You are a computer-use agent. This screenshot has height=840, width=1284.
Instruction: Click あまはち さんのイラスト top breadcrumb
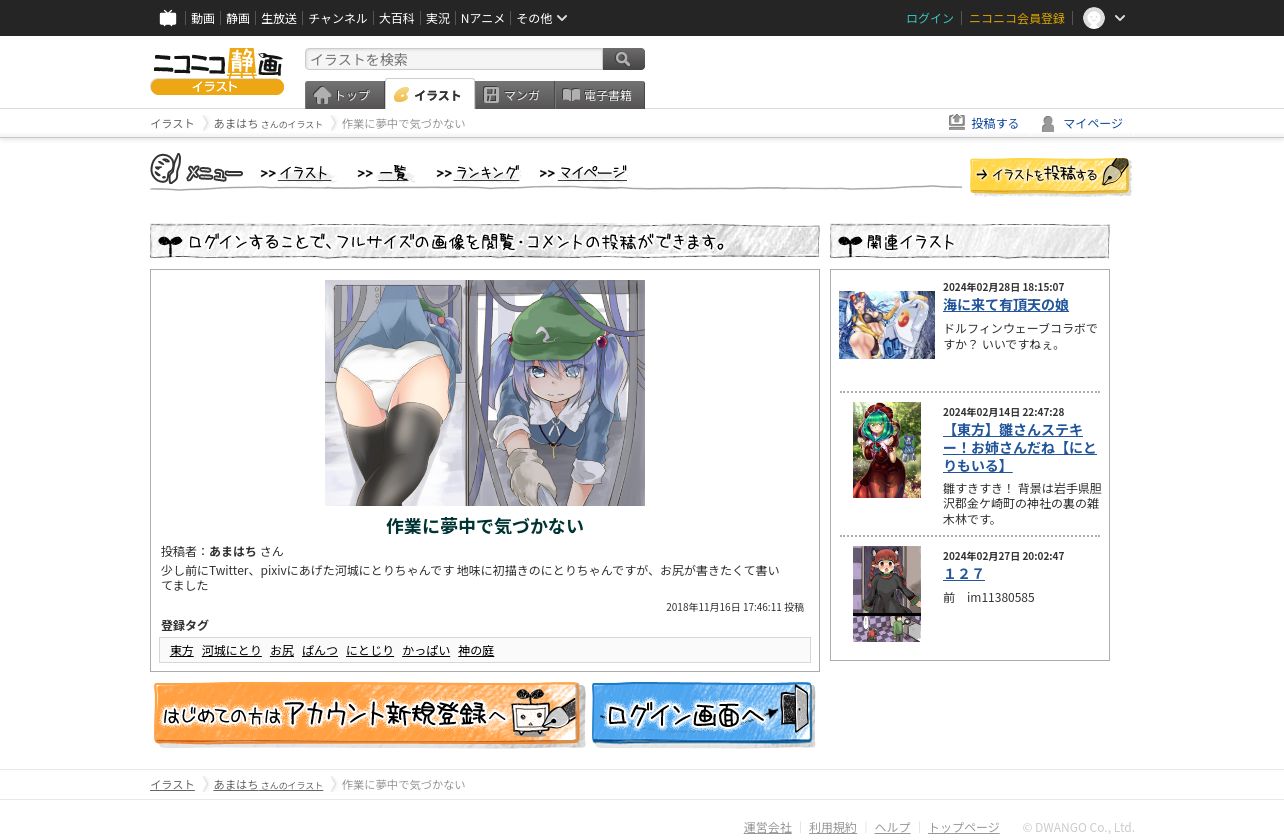click(268, 124)
